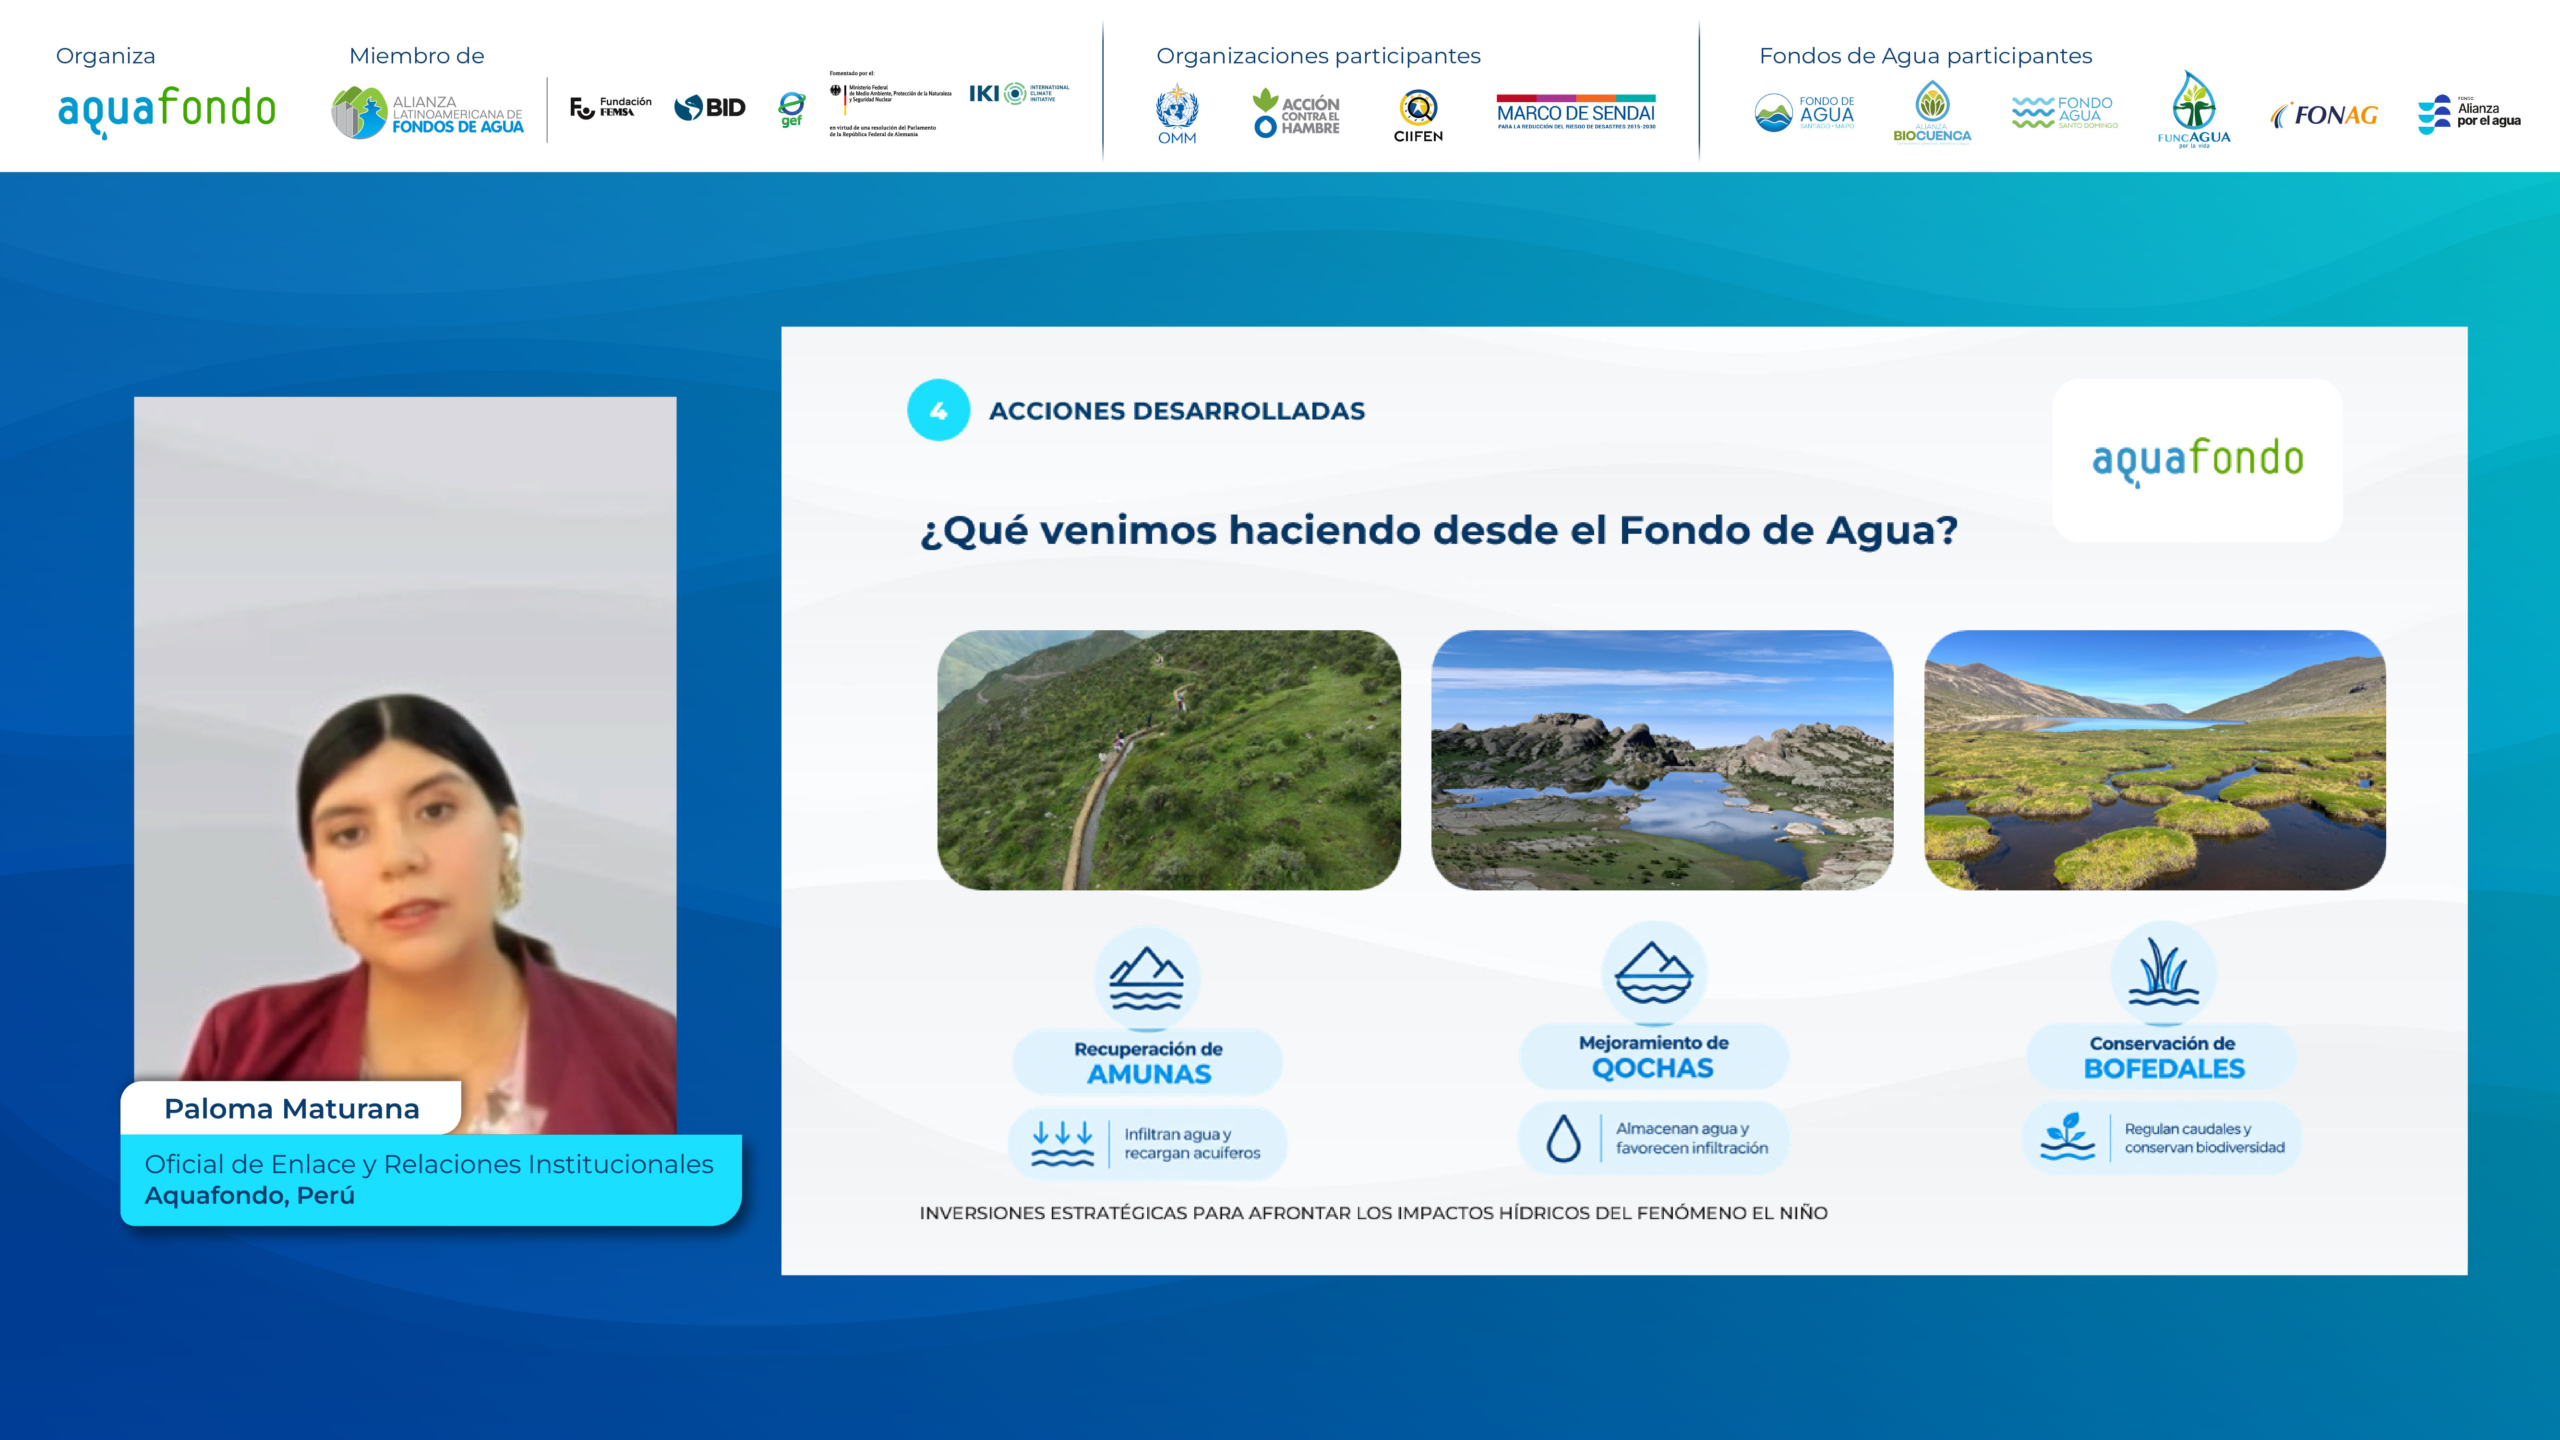Click the aquafondo logo in the slide
Image resolution: width=2560 pixels, height=1440 pixels.
point(2198,460)
